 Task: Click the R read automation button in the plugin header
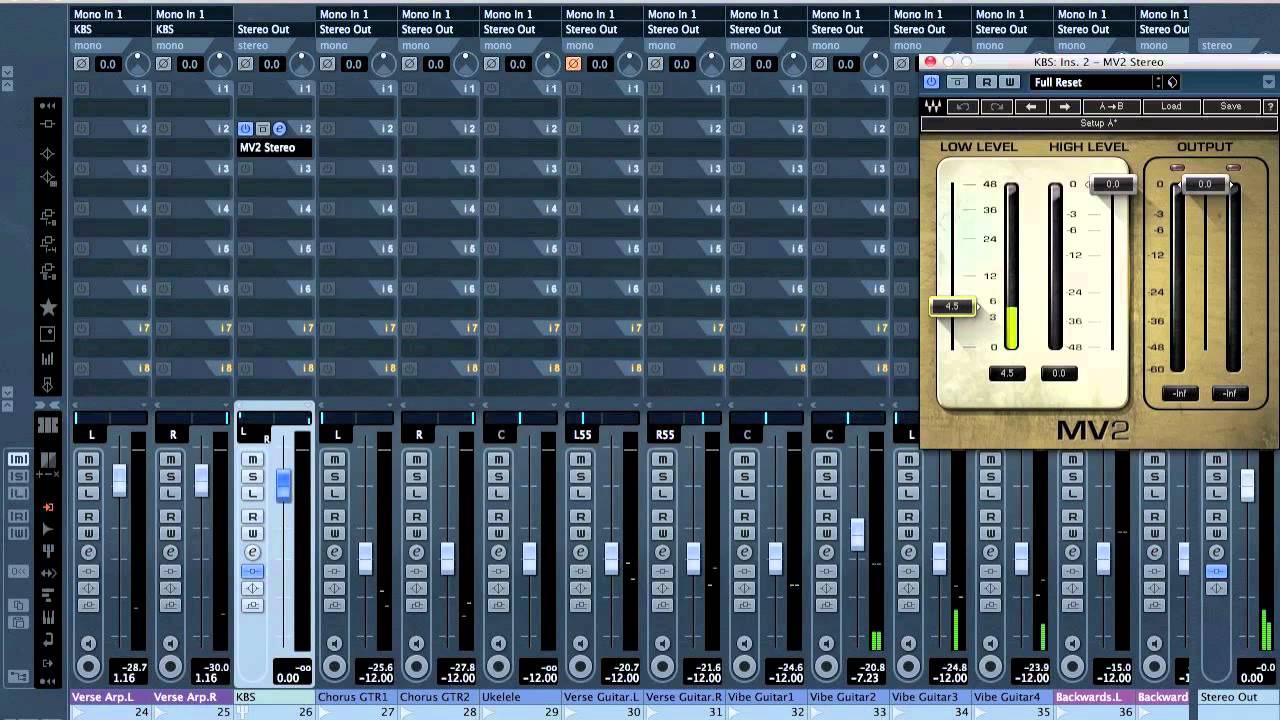tap(987, 82)
